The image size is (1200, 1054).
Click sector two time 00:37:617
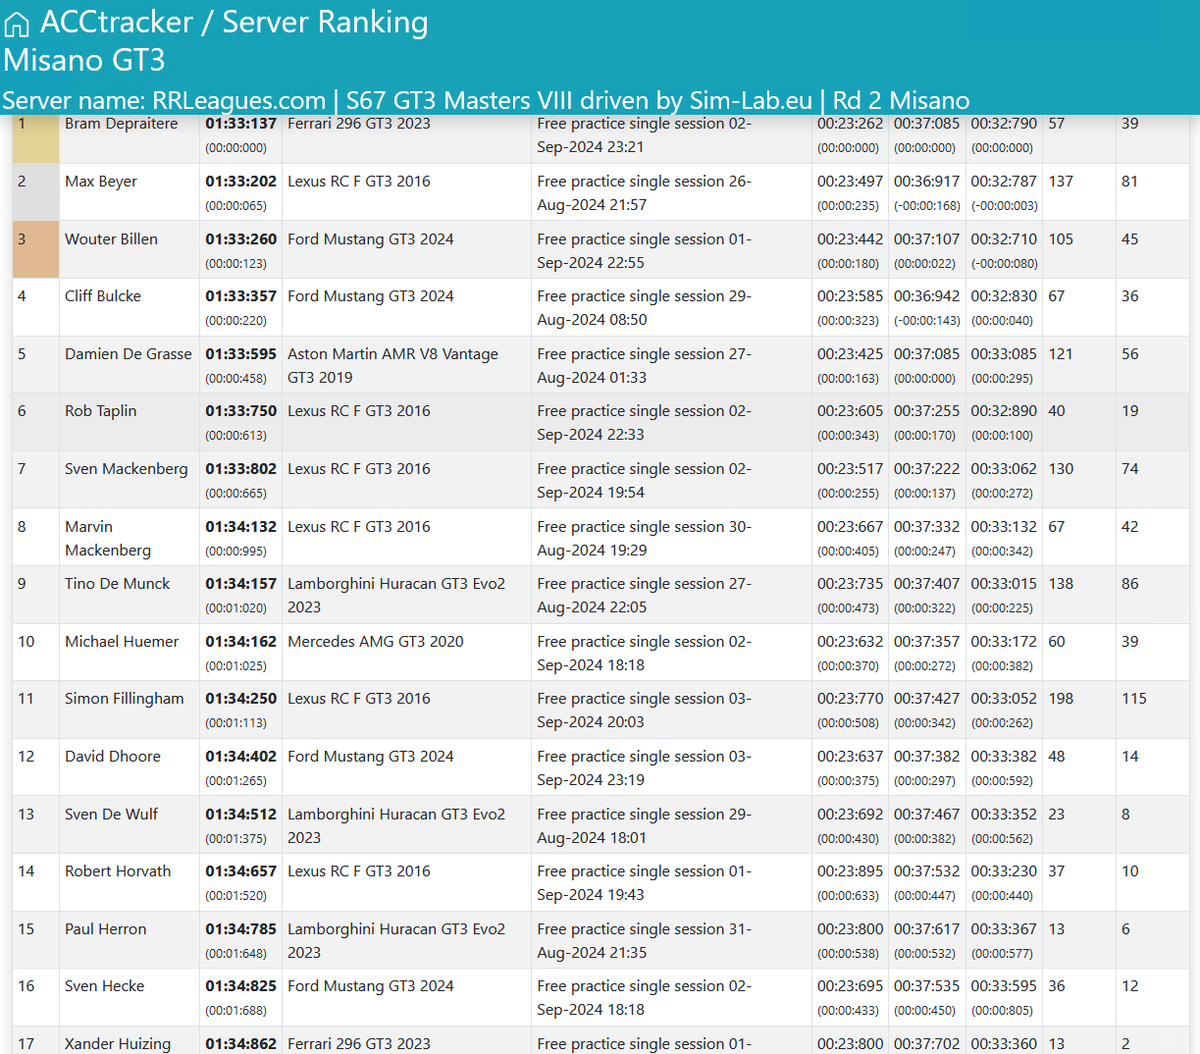927,929
